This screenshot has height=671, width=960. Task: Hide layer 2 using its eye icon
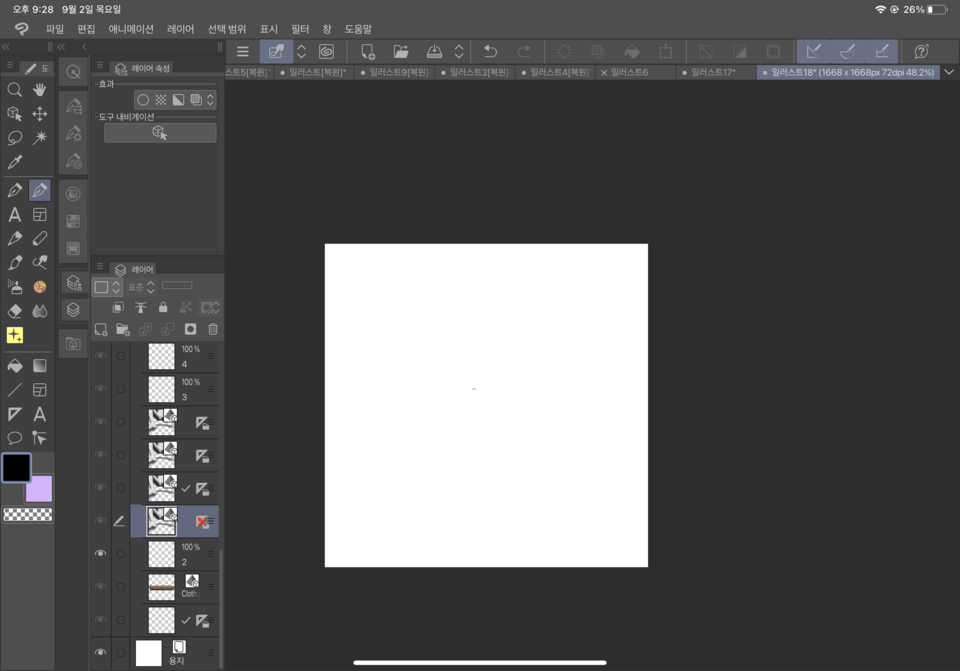tap(100, 553)
